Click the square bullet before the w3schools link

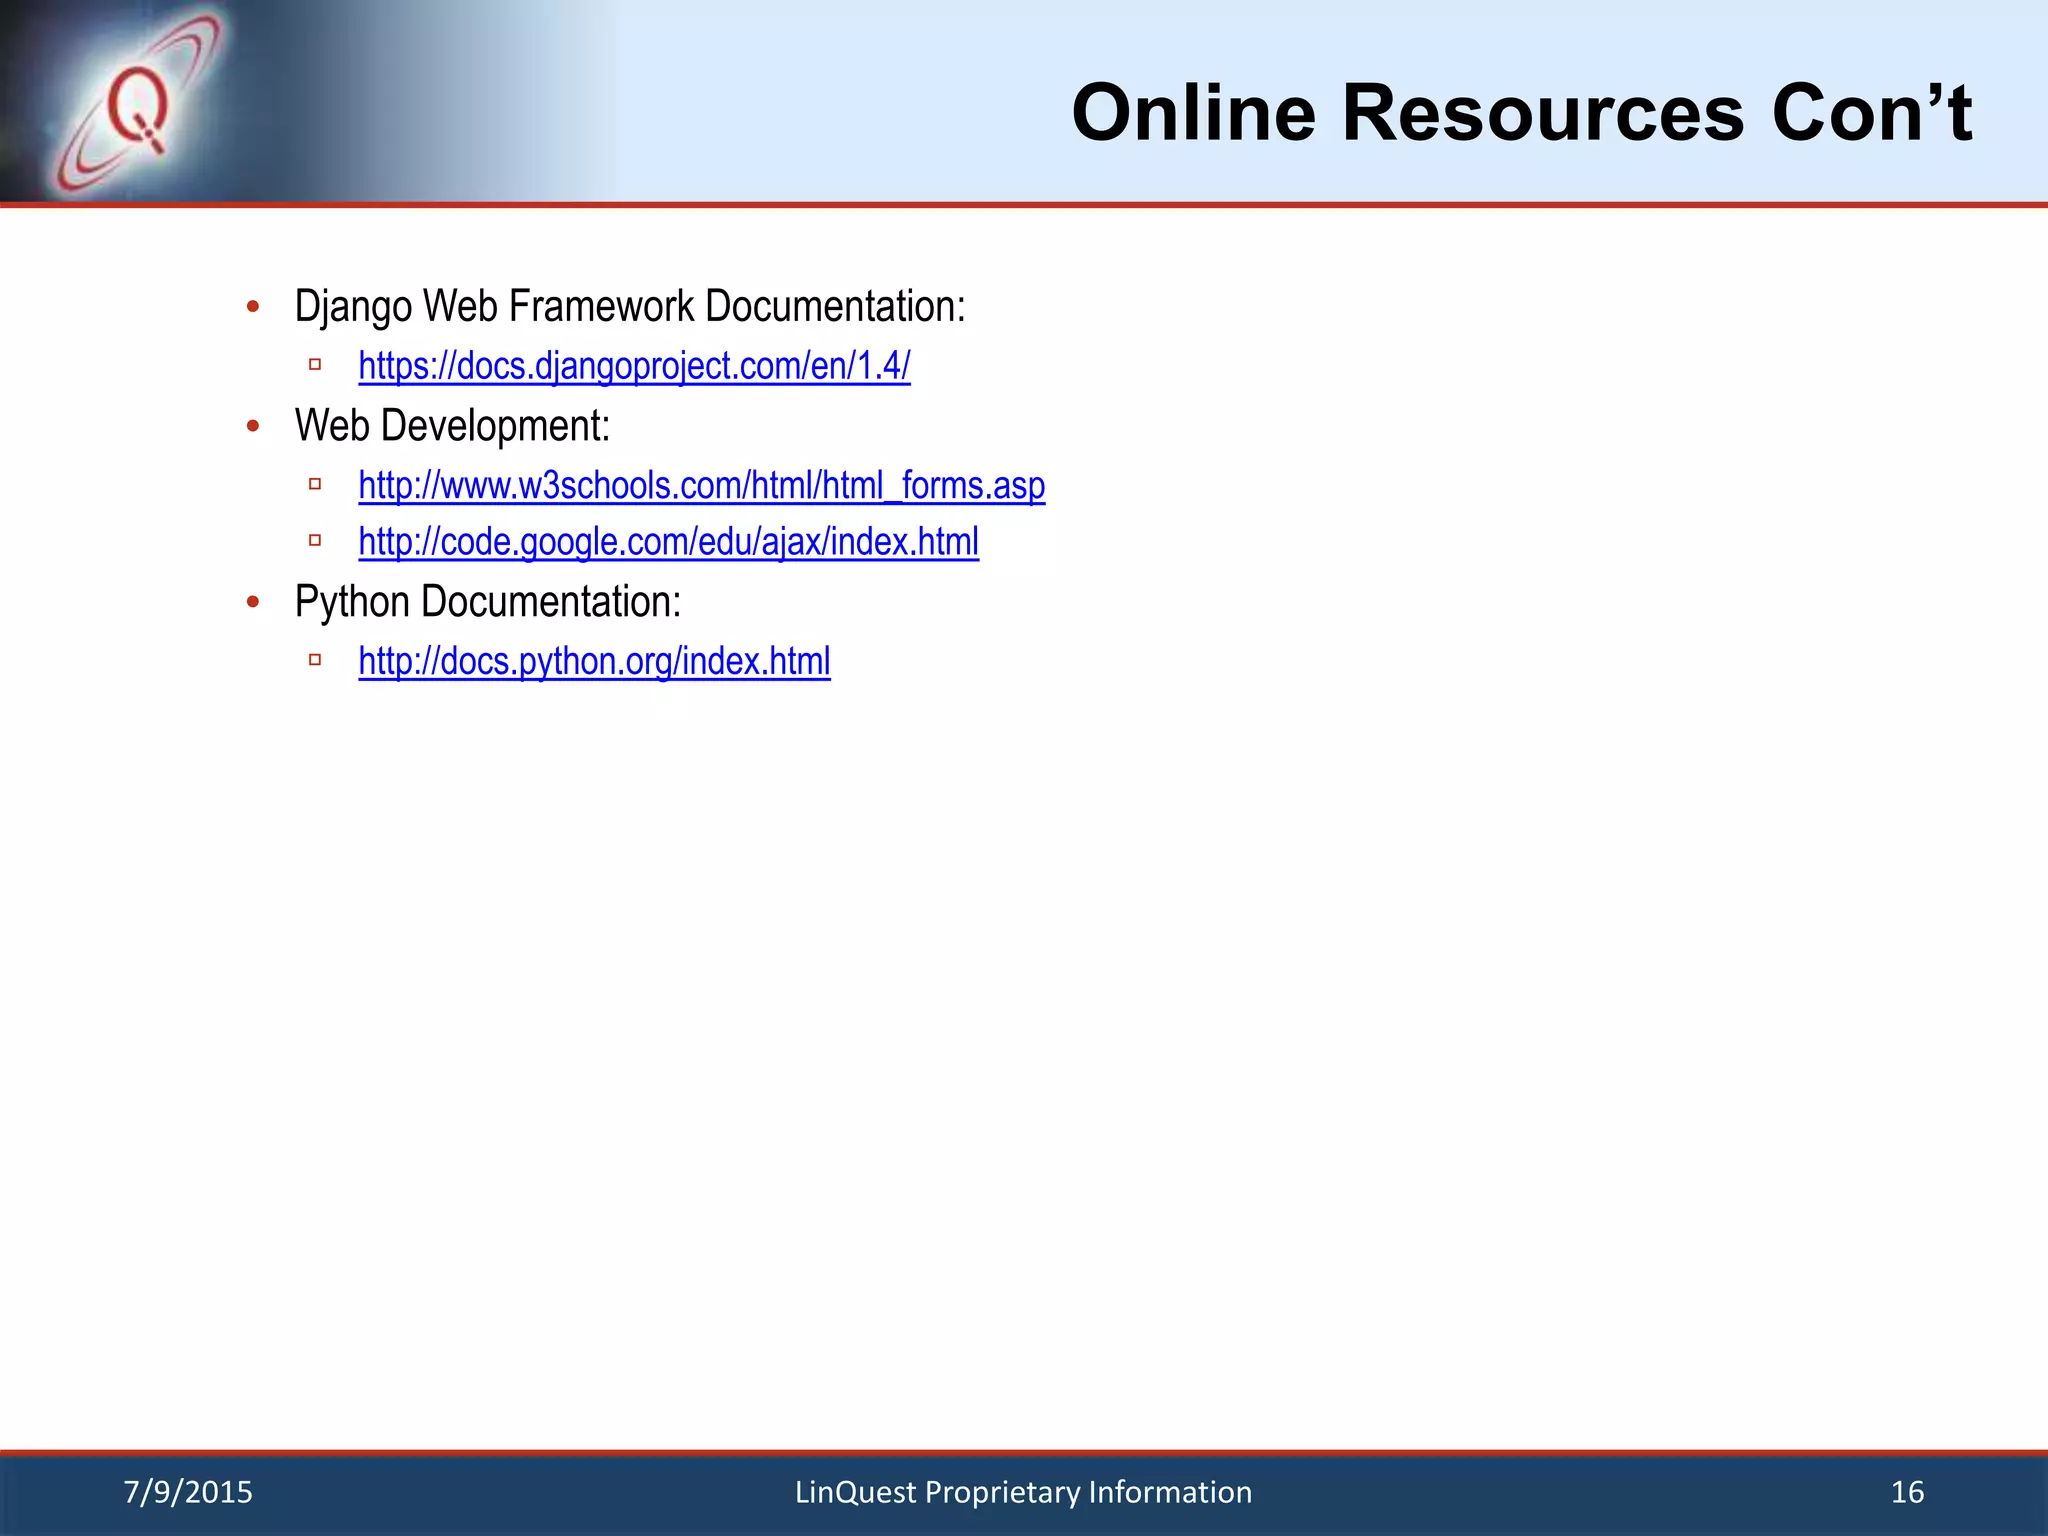pyautogui.click(x=315, y=485)
